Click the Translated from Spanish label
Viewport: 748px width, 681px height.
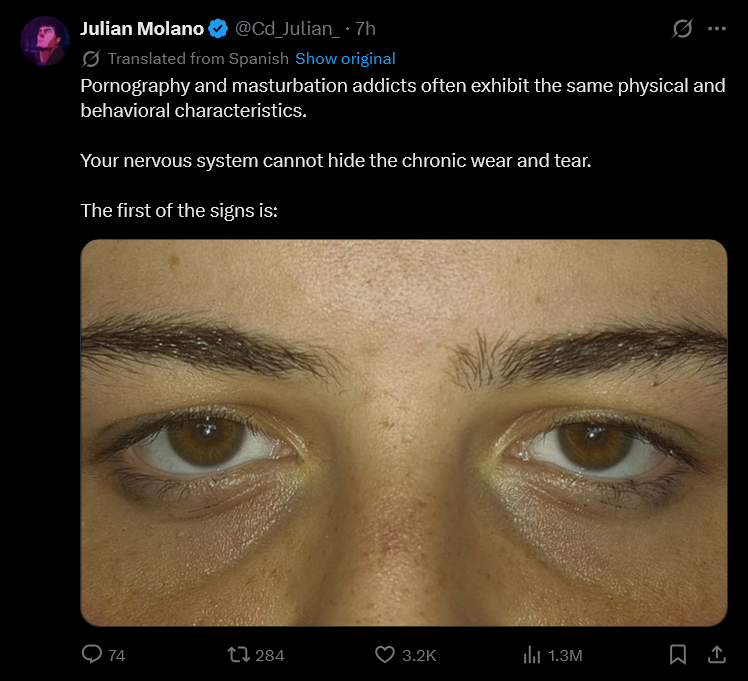tap(198, 59)
